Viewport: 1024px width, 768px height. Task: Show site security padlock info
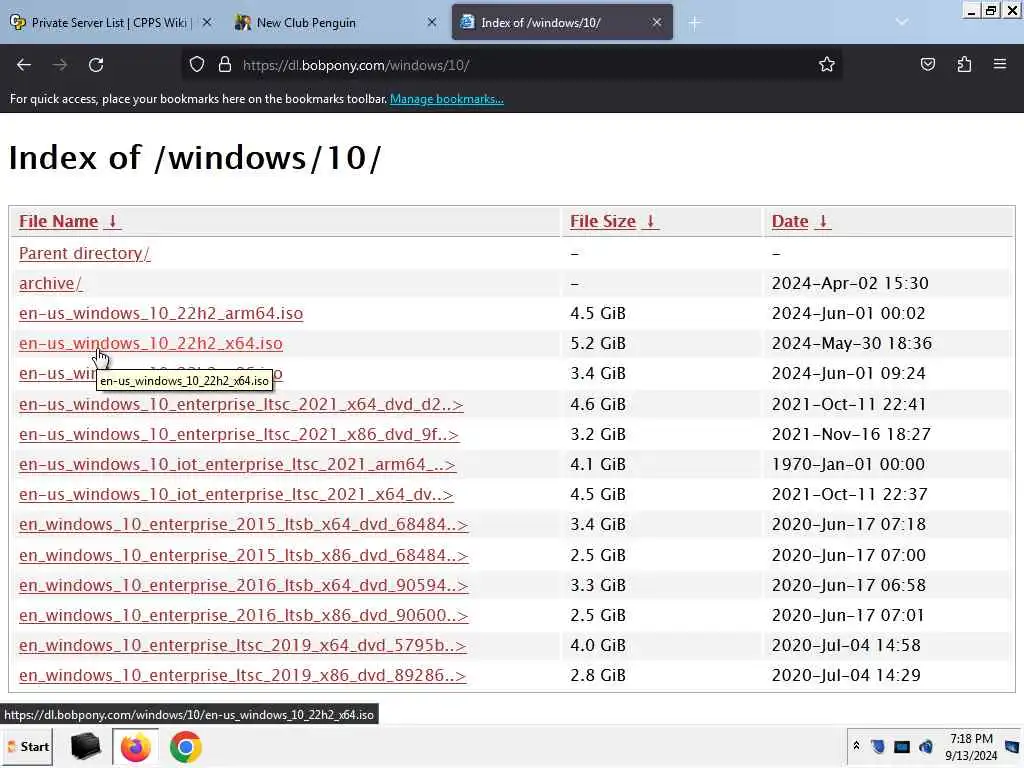[225, 65]
